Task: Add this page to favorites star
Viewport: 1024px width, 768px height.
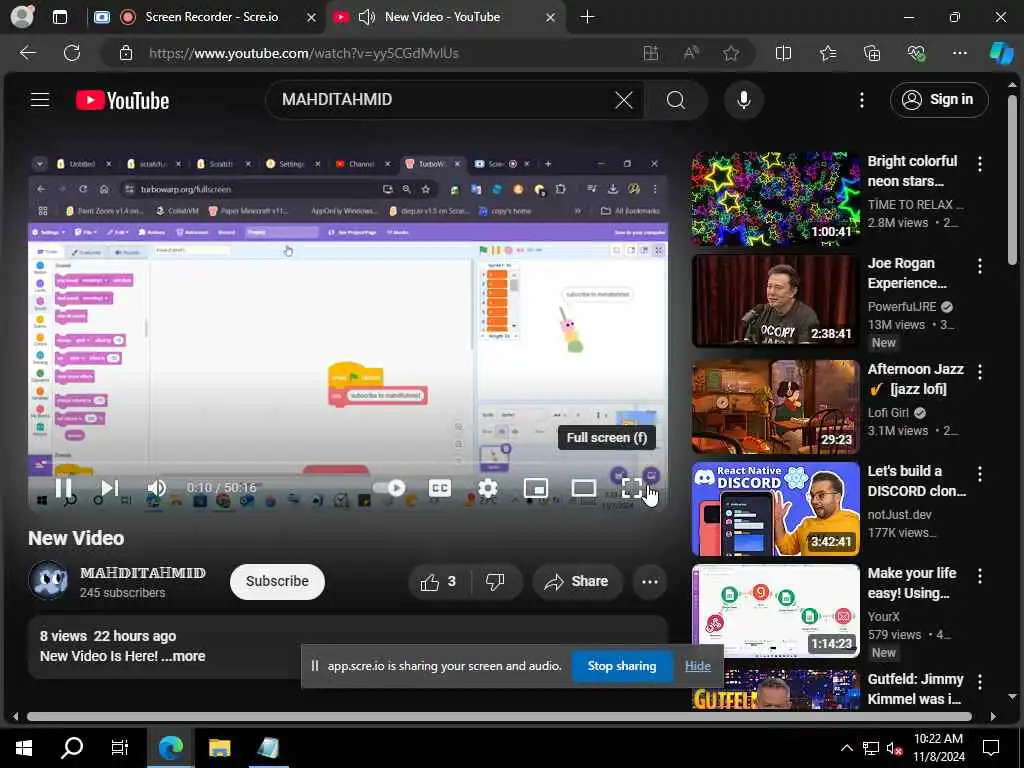Action: 731,53
